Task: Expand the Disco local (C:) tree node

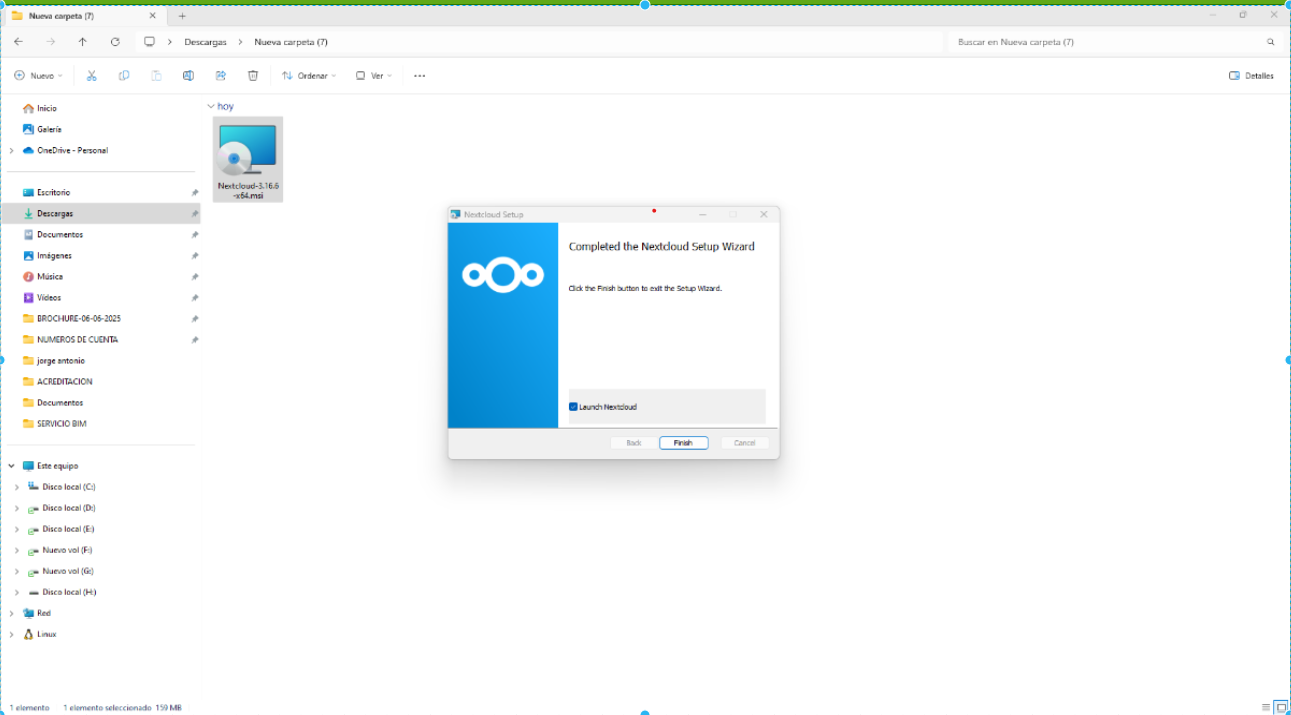Action: (16, 487)
